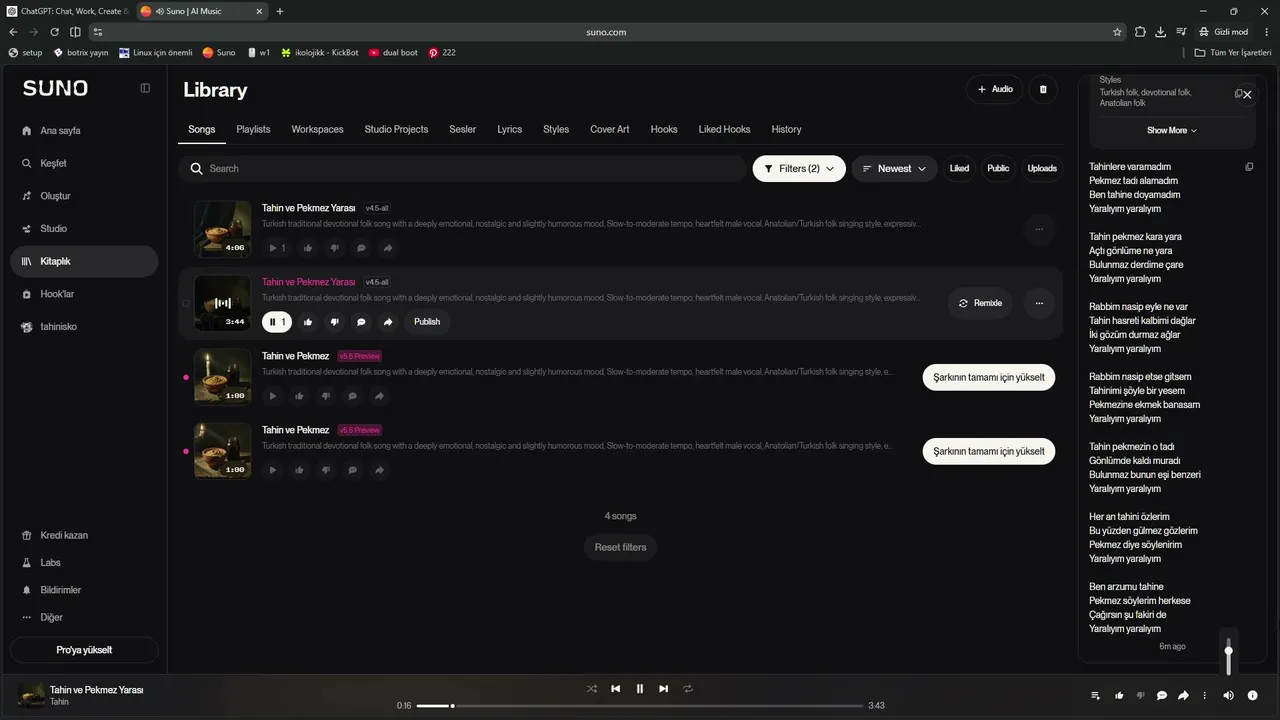Viewport: 1280px width, 720px height.
Task: Open the play queue in player bar
Action: (x=1095, y=696)
